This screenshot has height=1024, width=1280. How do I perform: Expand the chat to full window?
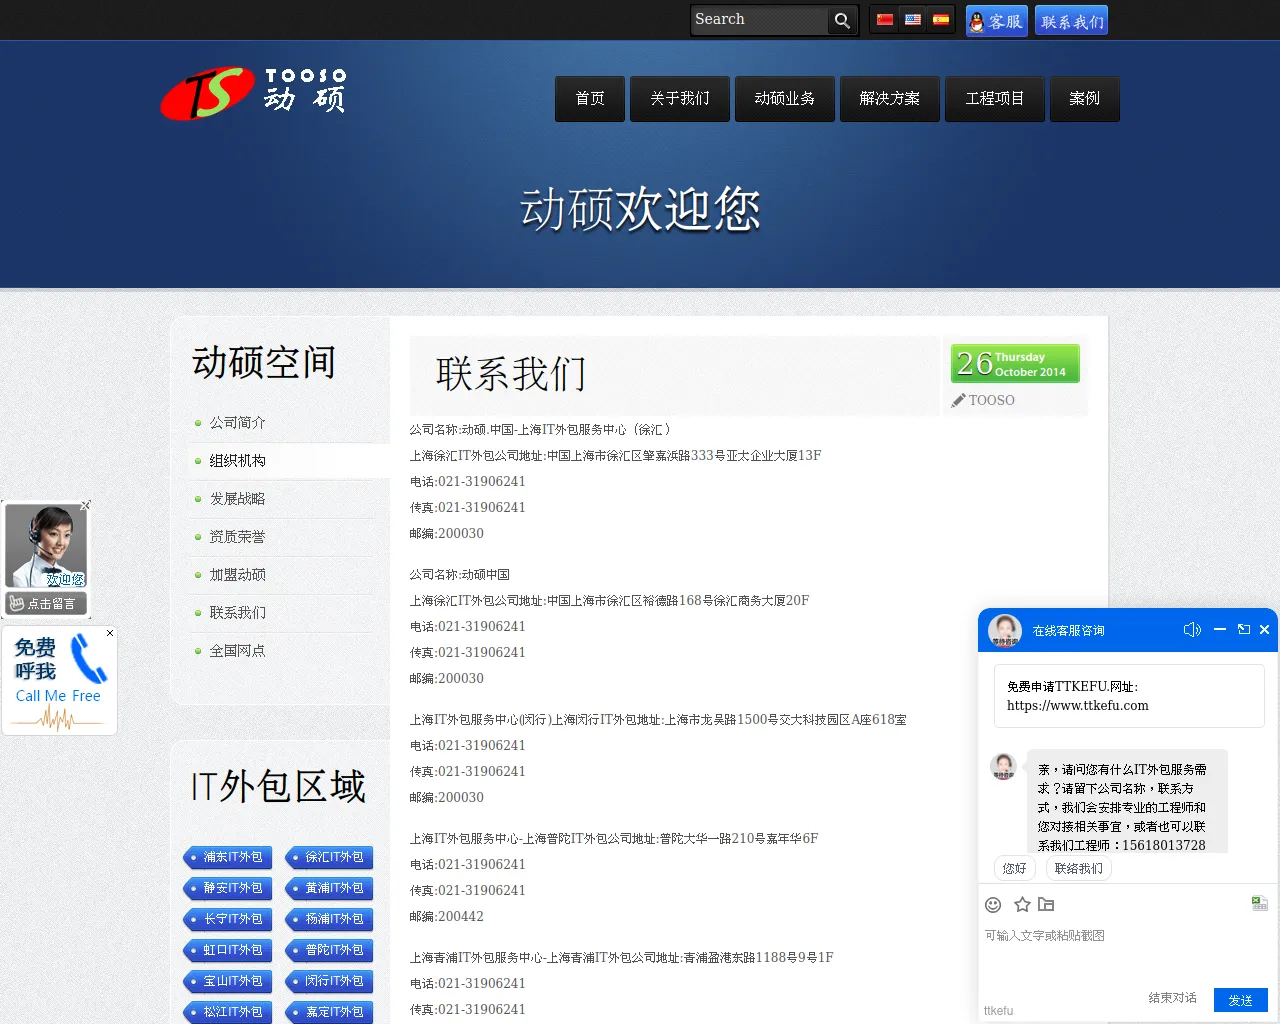click(1243, 630)
